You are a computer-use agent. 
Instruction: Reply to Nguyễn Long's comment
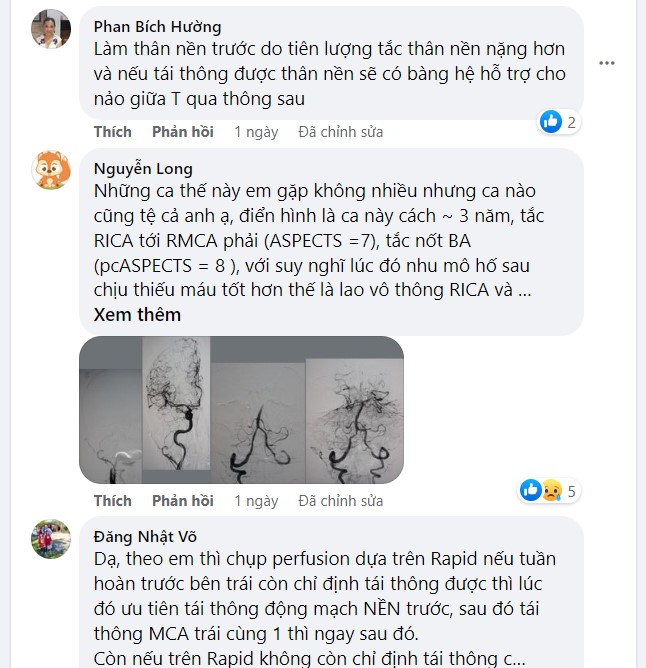pyautogui.click(x=182, y=500)
